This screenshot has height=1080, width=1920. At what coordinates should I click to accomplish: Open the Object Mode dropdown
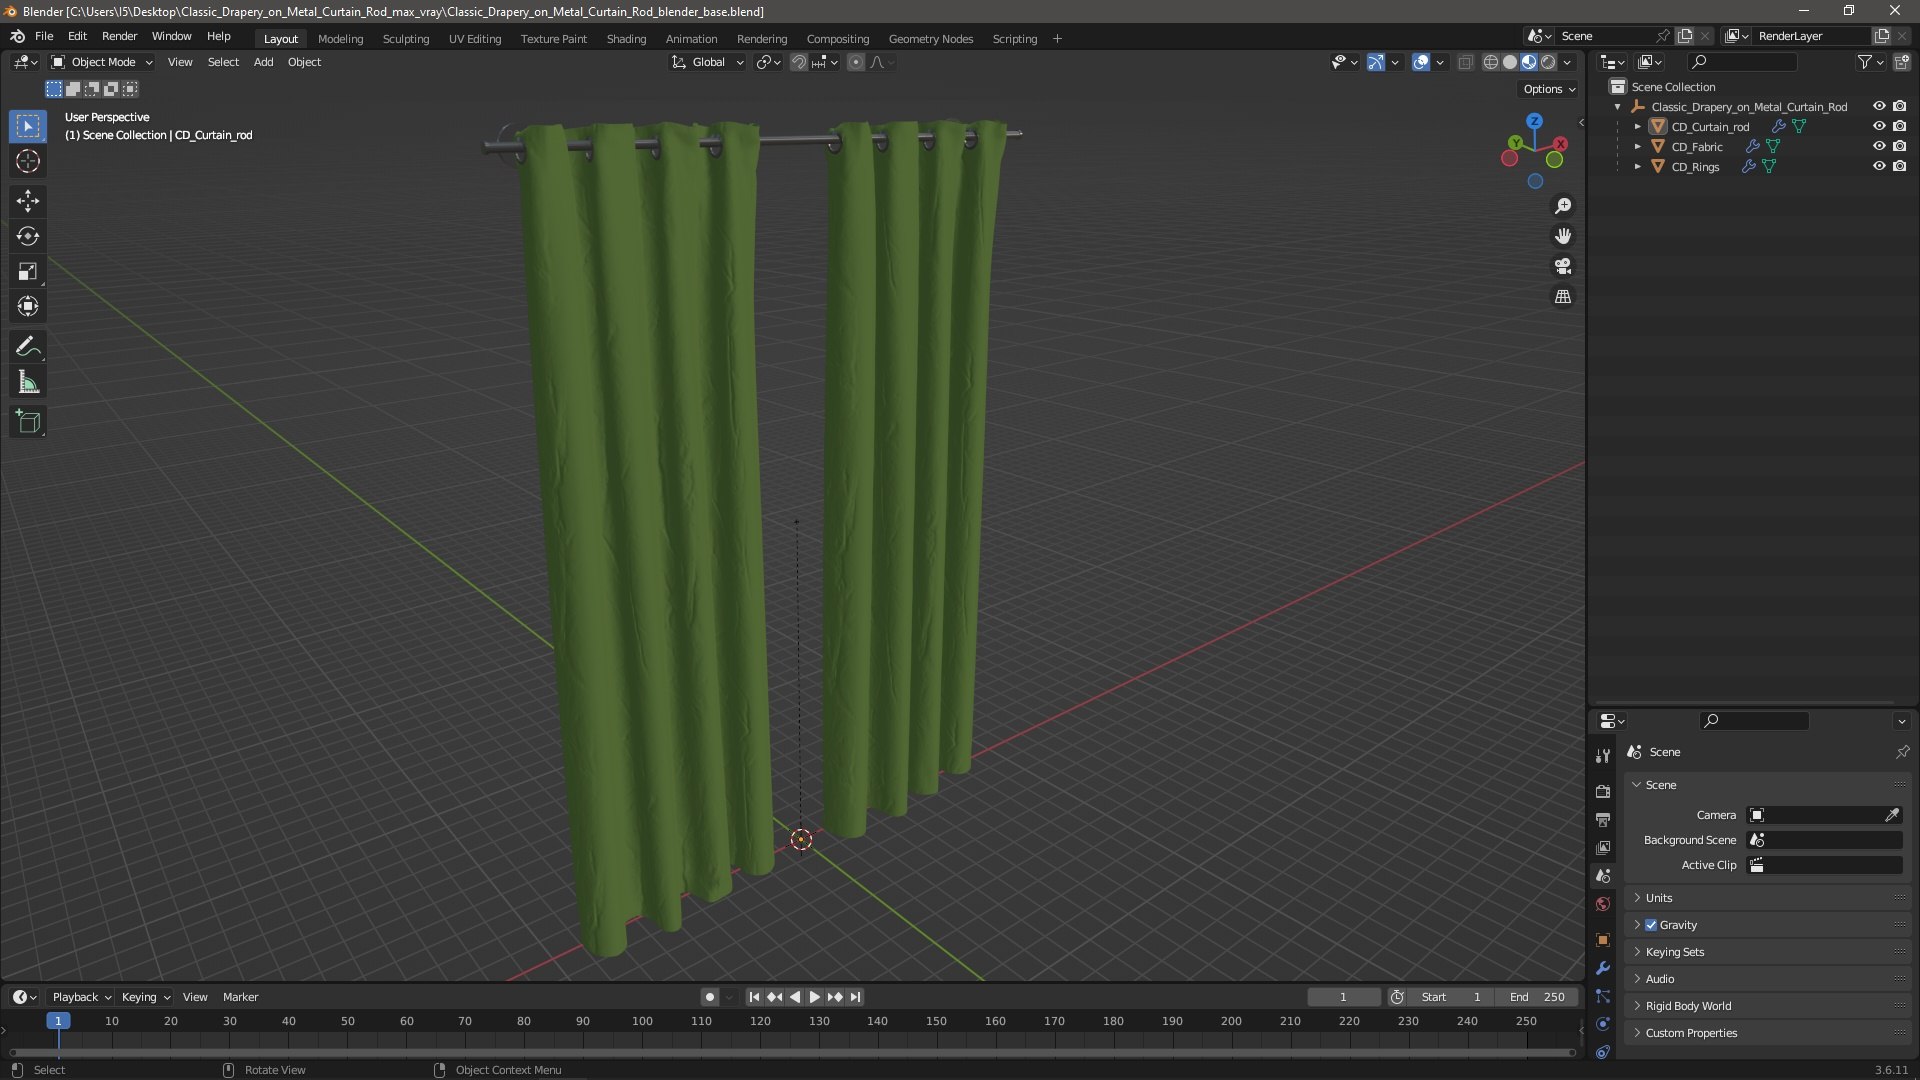coord(102,62)
